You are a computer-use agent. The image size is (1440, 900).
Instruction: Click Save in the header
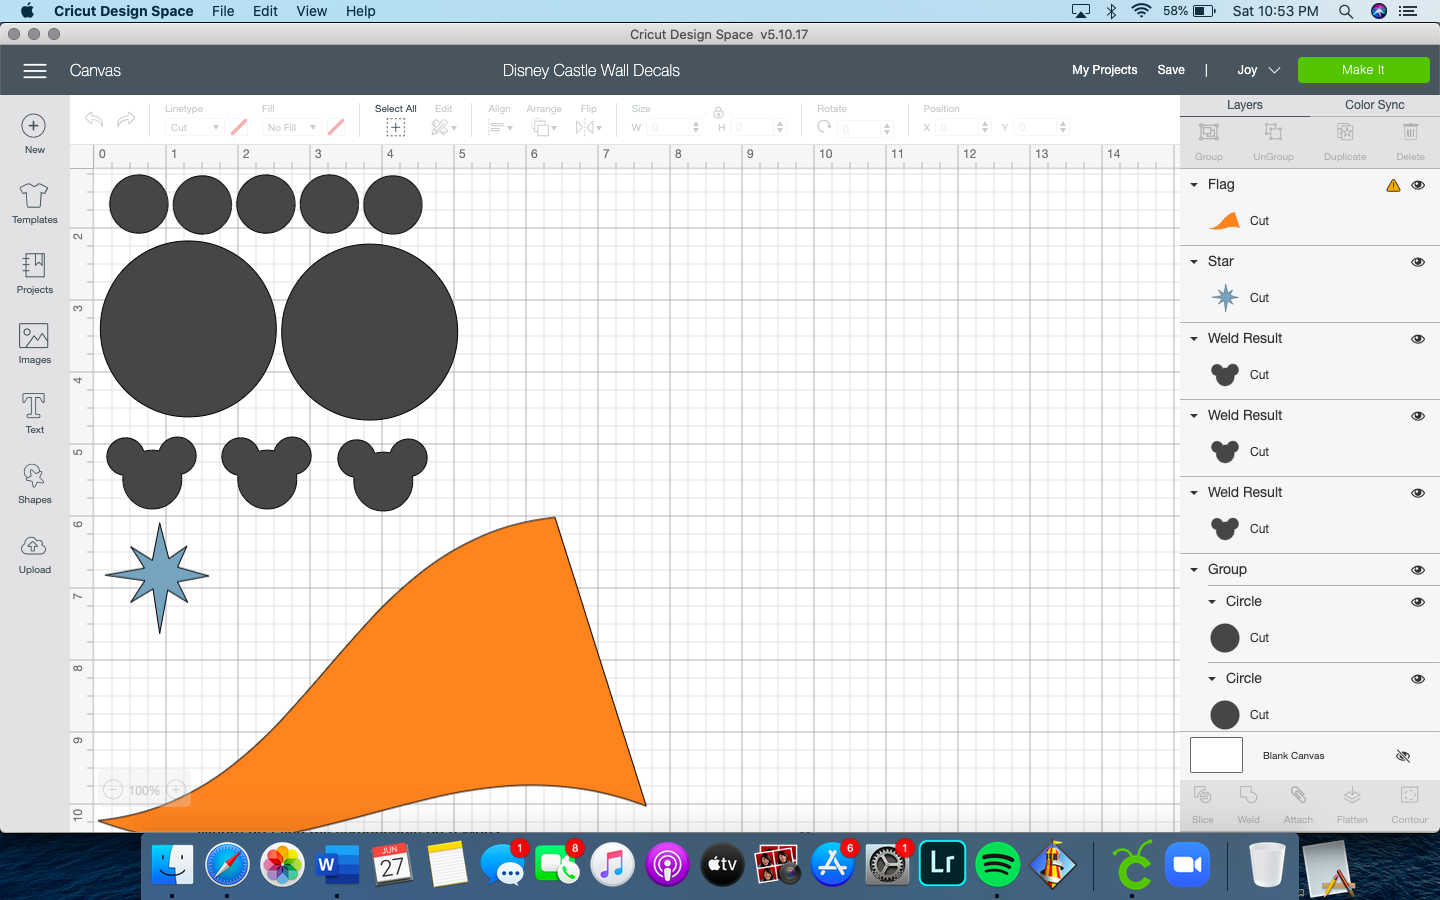[1171, 70]
